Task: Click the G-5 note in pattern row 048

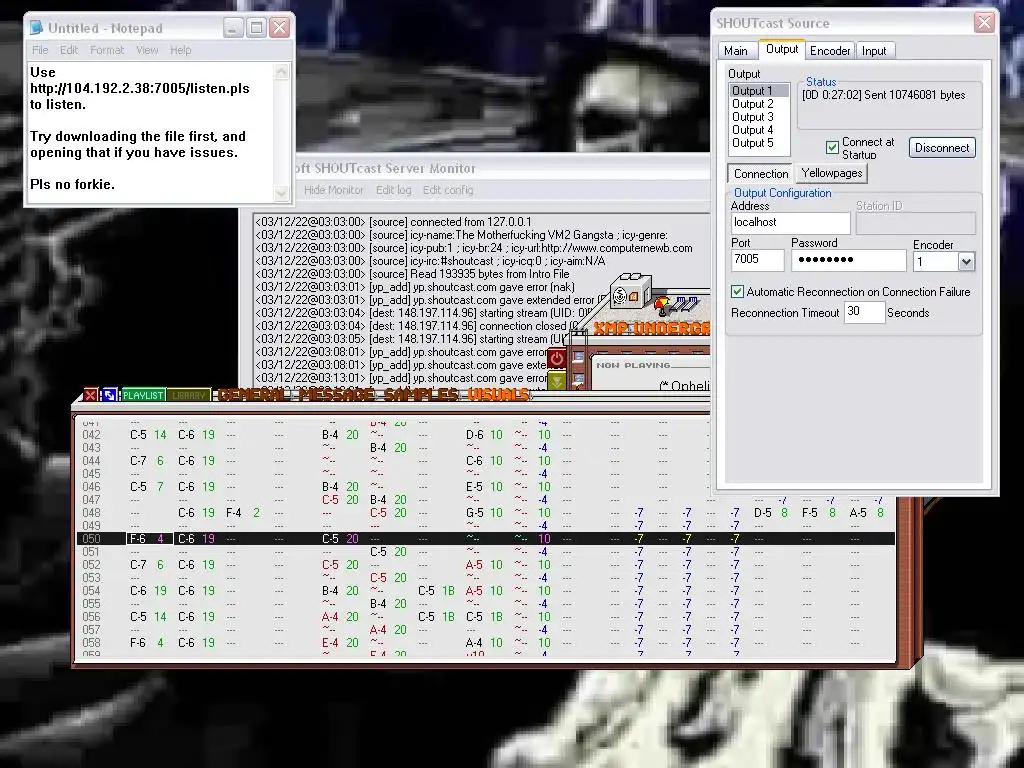Action: click(x=475, y=513)
